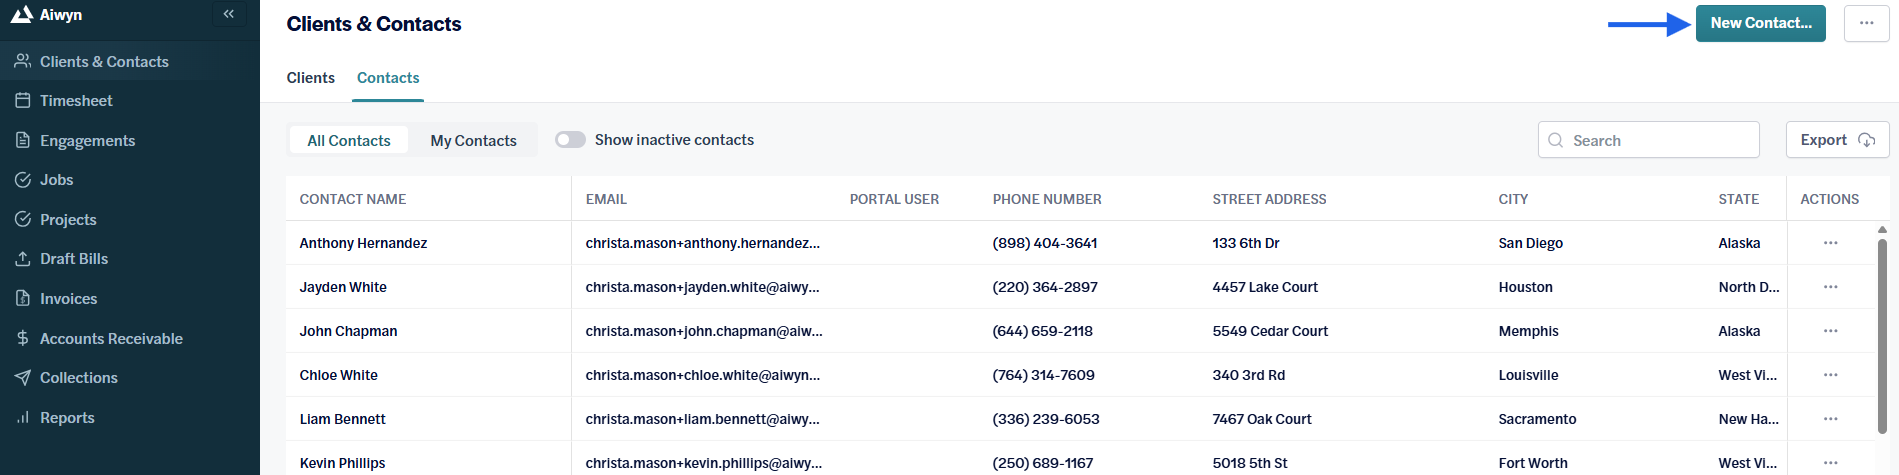1899x475 pixels.
Task: Click scrollbar up arrow in contacts table
Action: (1882, 229)
